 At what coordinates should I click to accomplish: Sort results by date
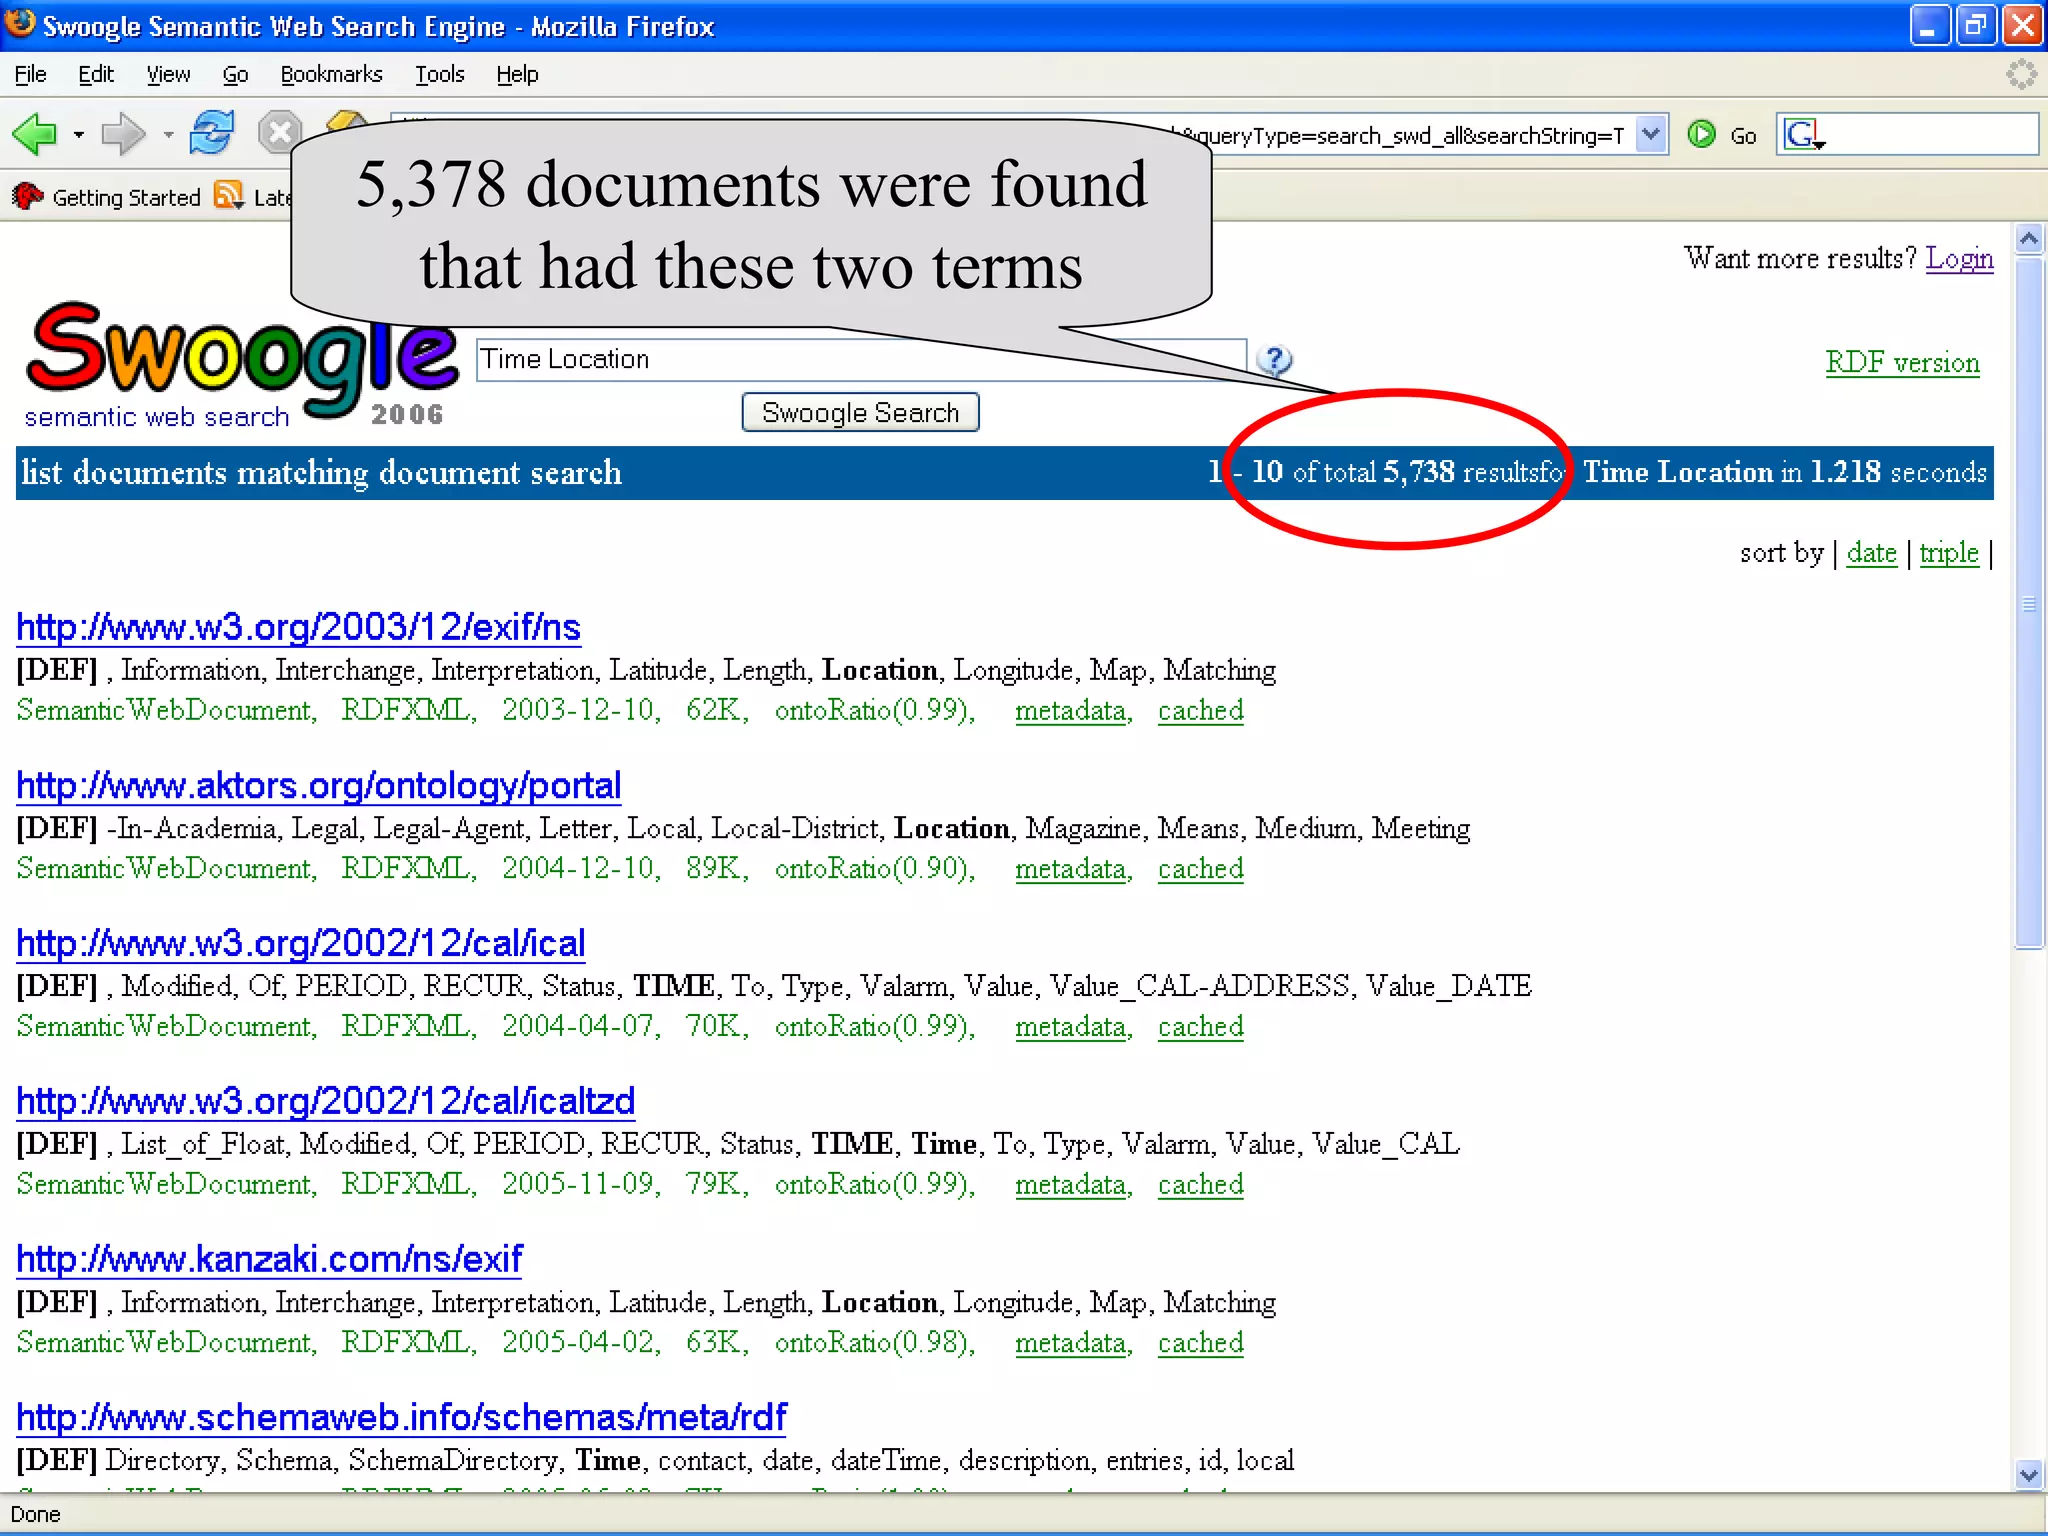click(1871, 552)
